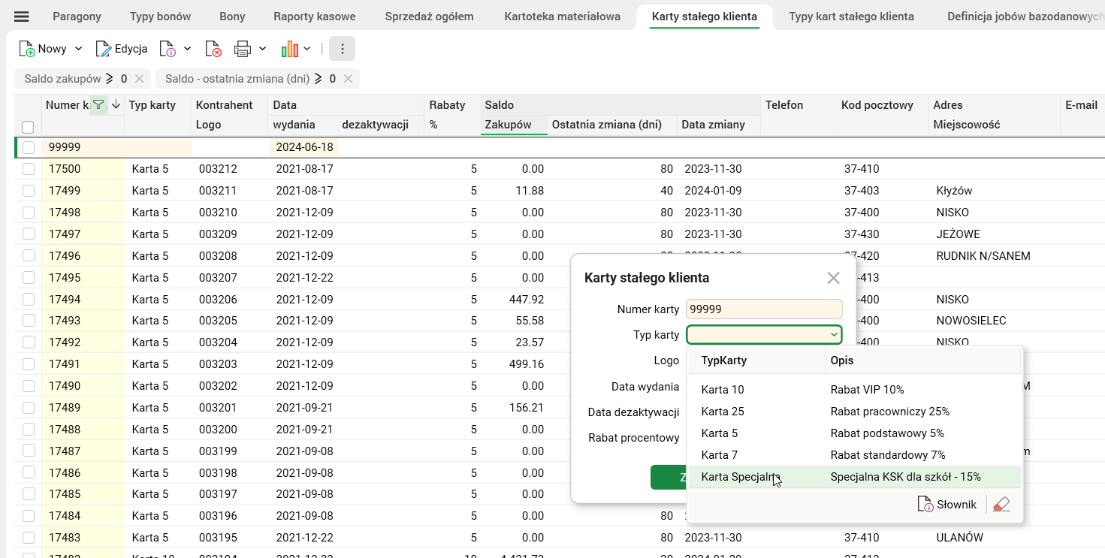The height and width of the screenshot is (558, 1105).
Task: Click the filter icon in Numer karty column
Action: point(98,105)
